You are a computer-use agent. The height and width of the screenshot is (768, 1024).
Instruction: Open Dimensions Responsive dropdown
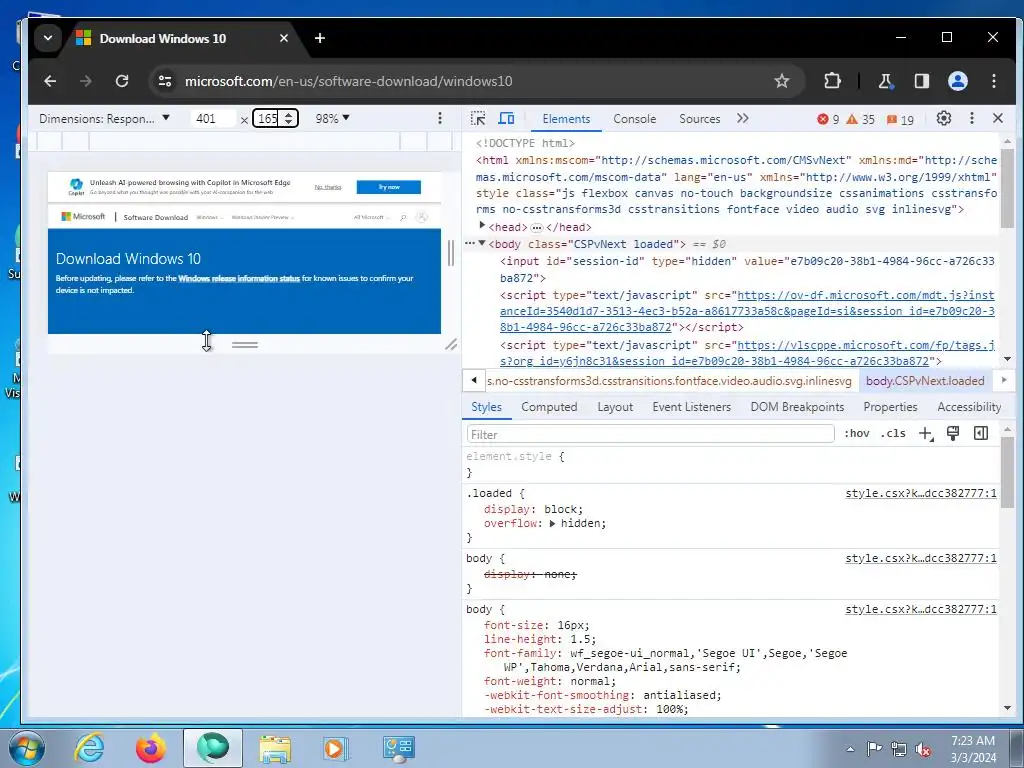pyautogui.click(x=104, y=118)
